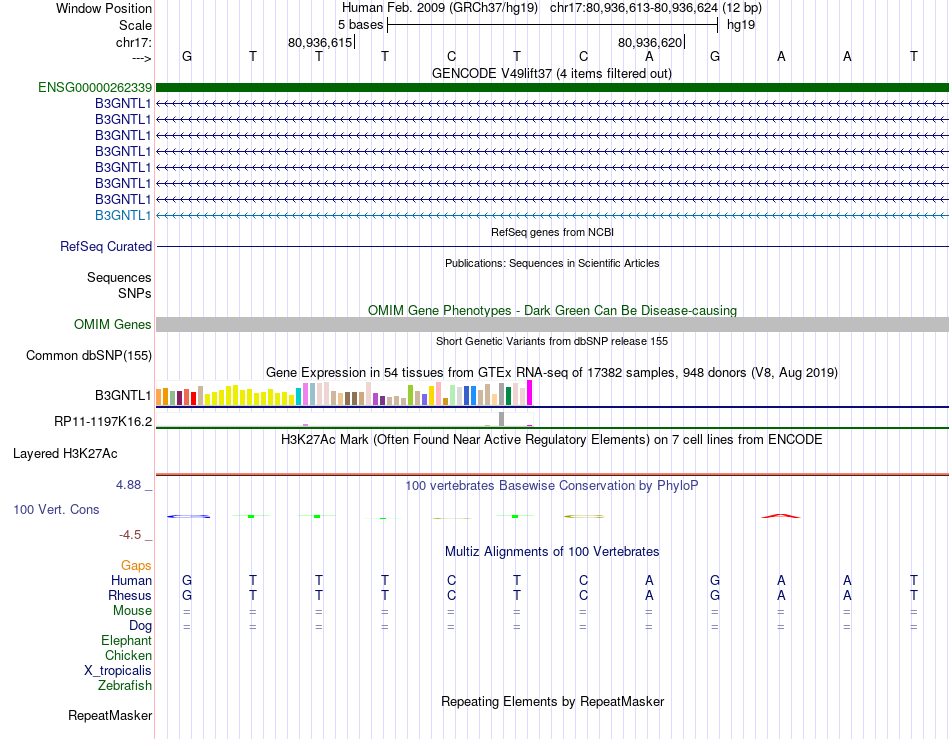Click the Human Feb. 2009 (GRCh37/hg19) assembly text
950x739 pixels.
pyautogui.click(x=440, y=8)
